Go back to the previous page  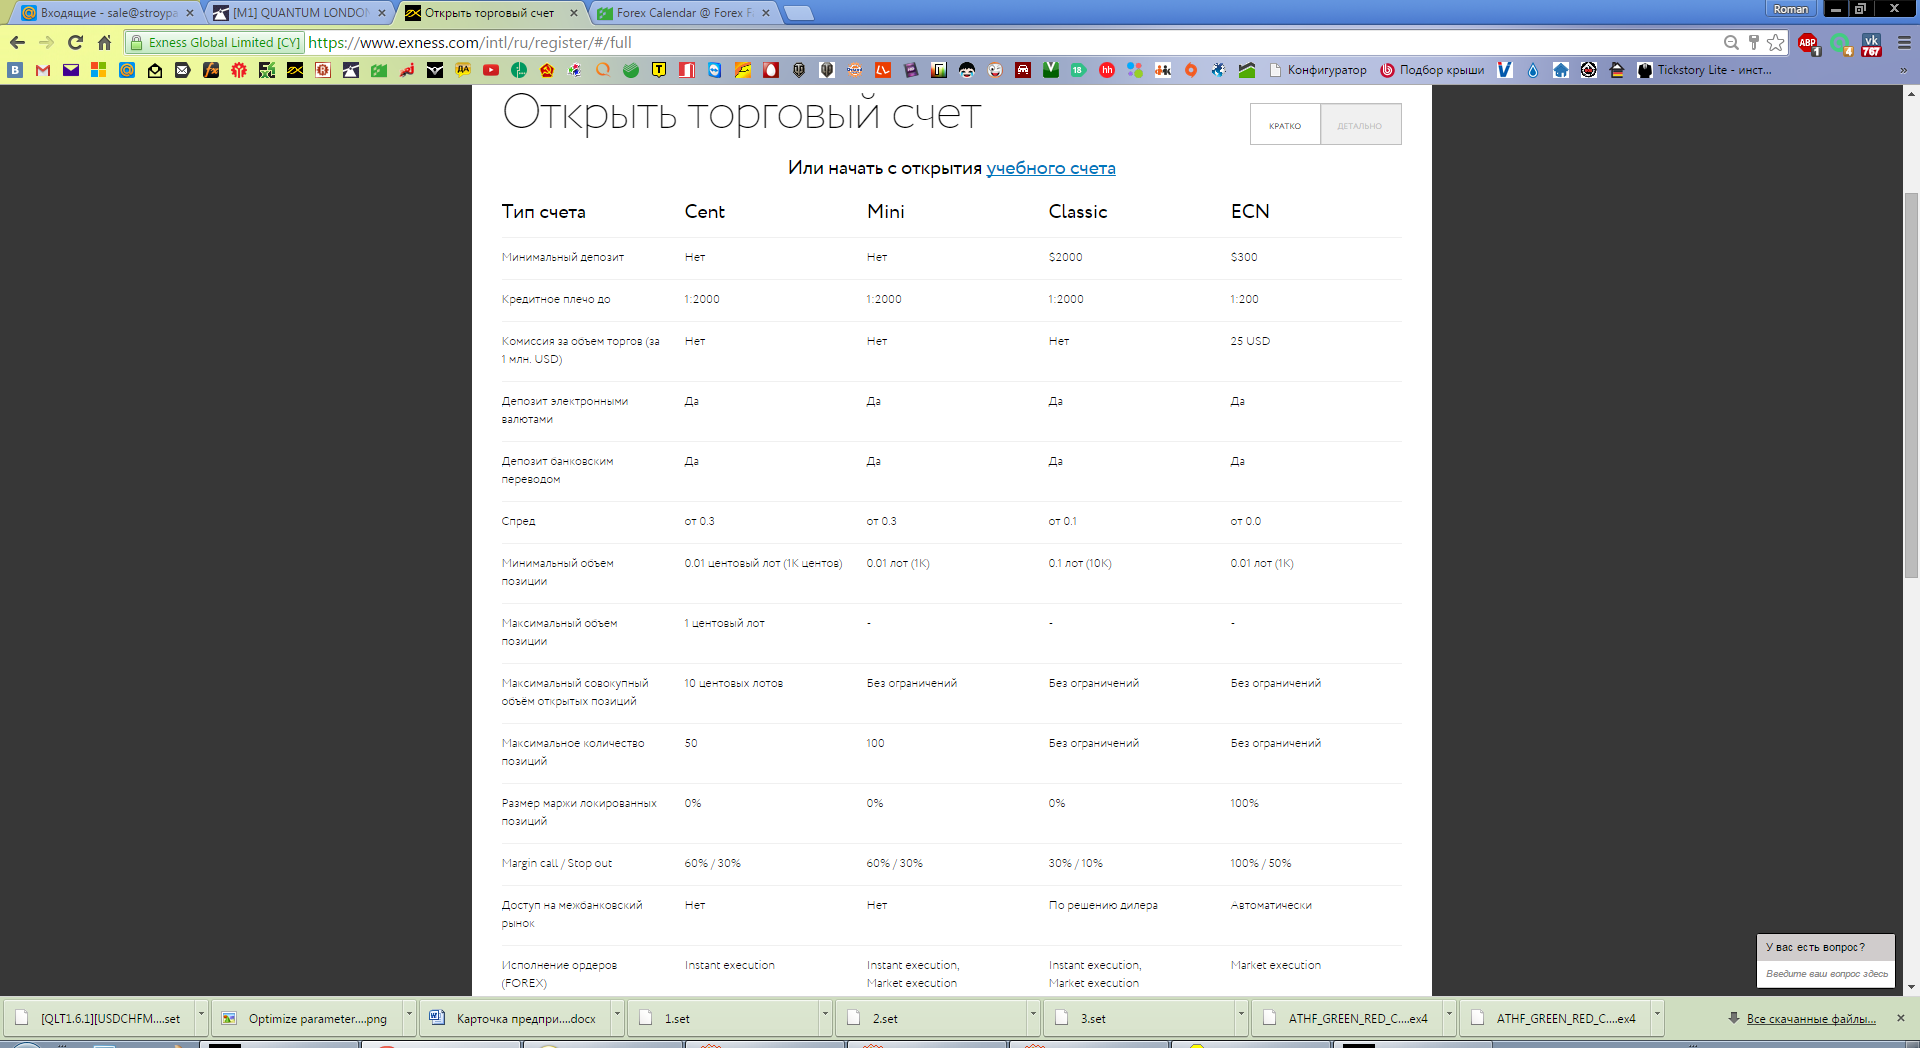click(17, 42)
